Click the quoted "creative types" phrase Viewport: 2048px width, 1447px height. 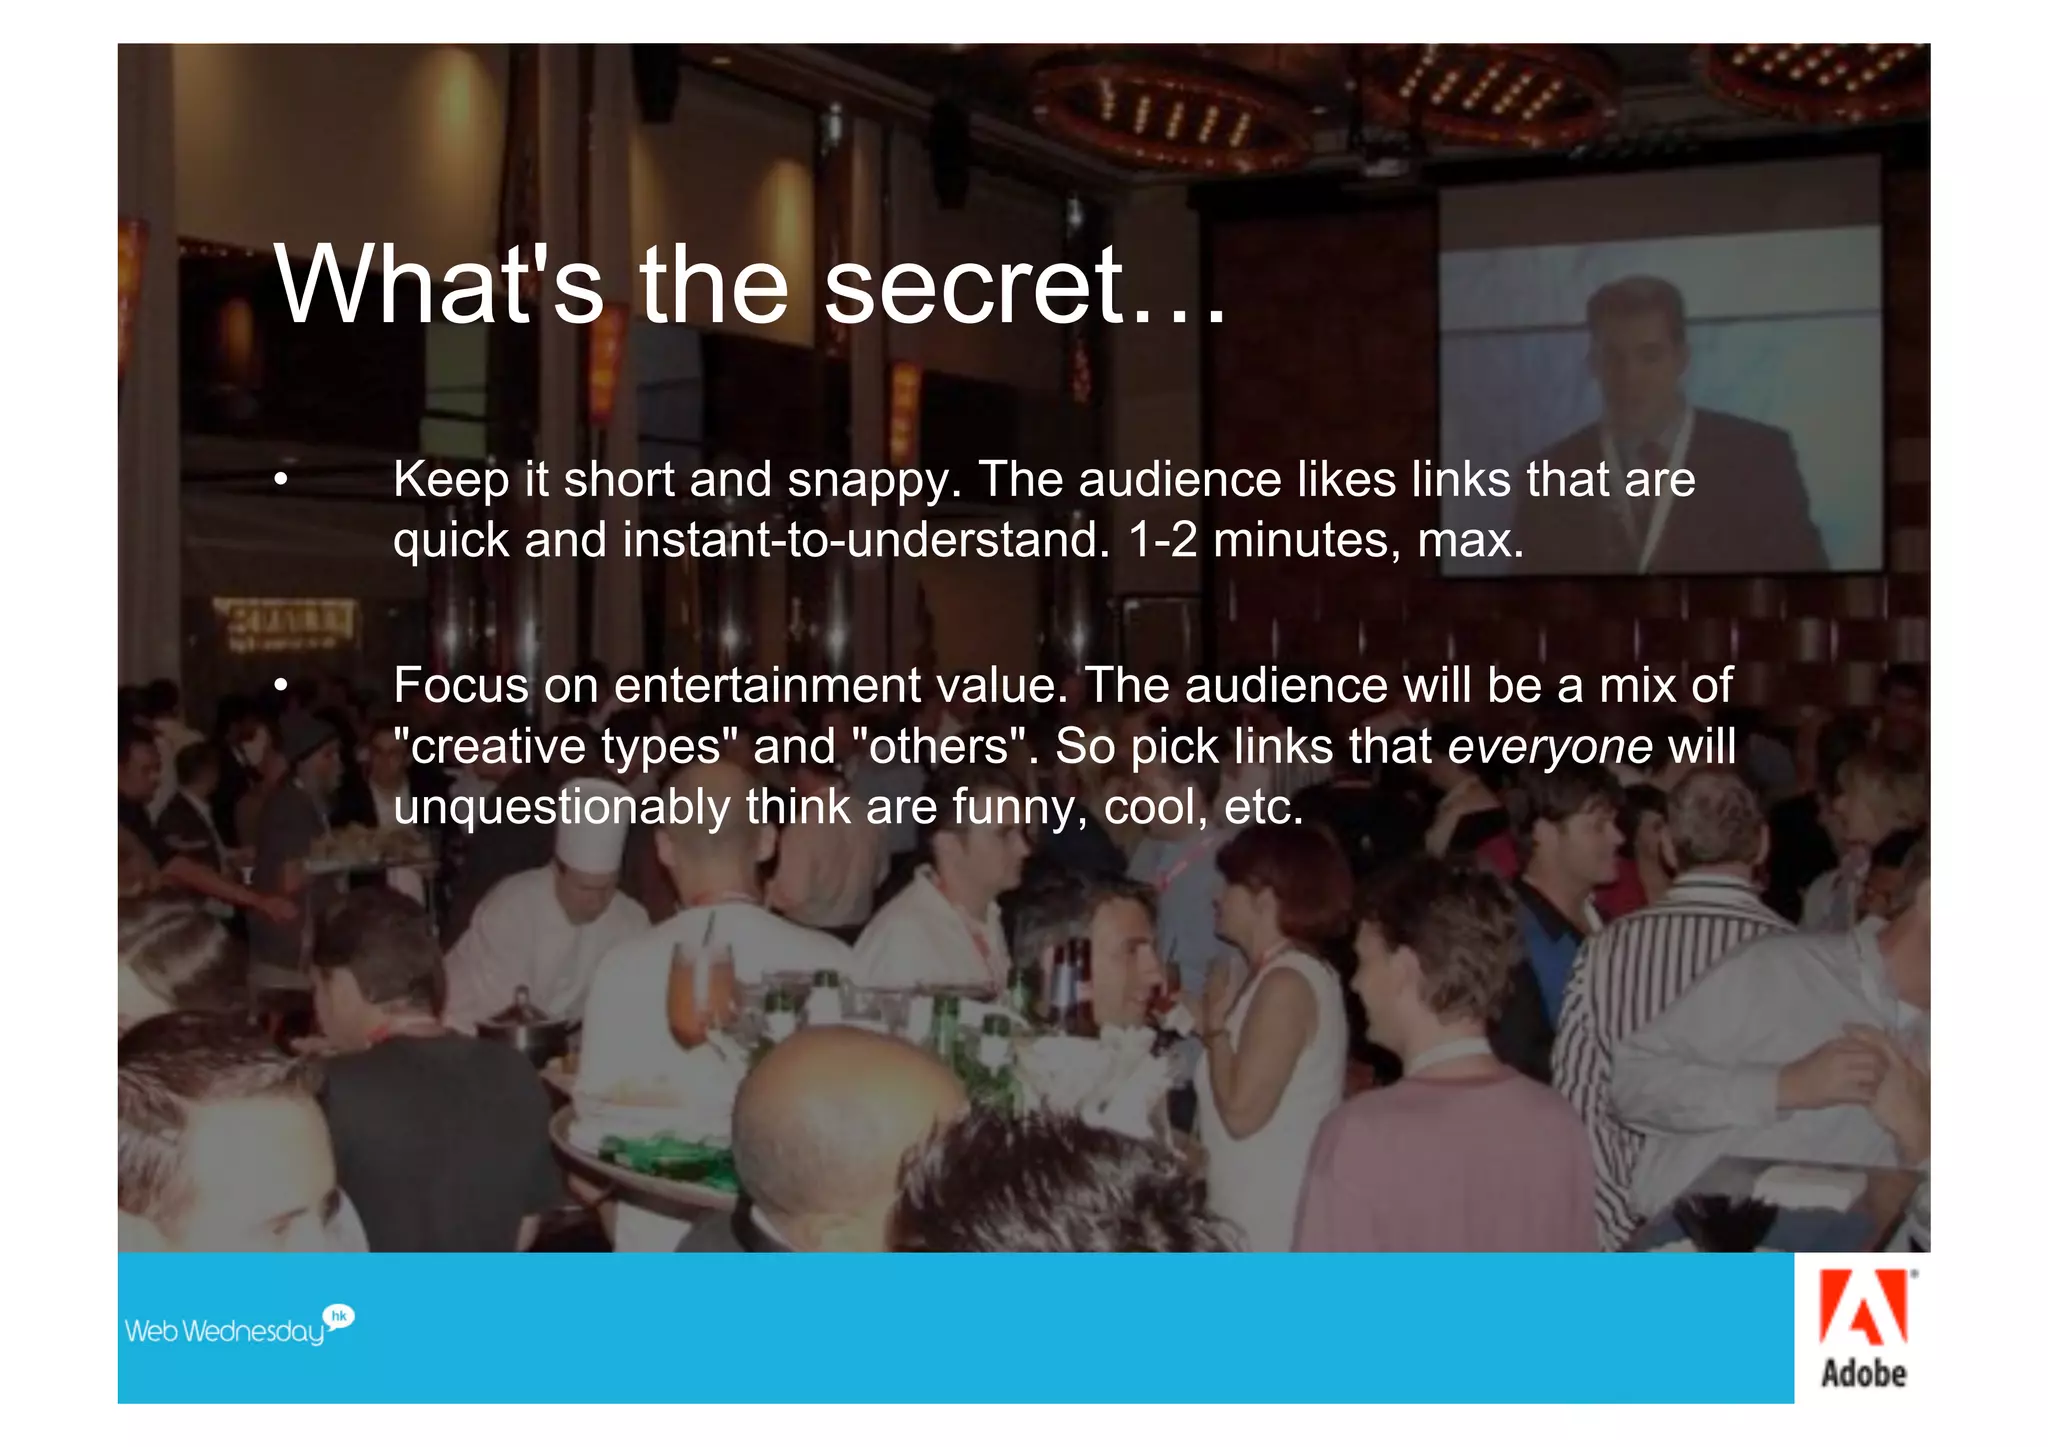click(x=565, y=747)
